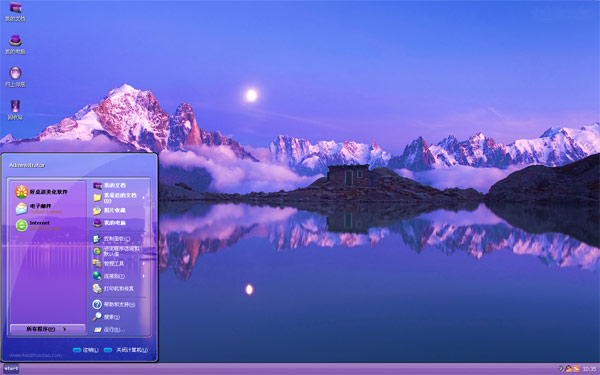The image size is (600, 375).
Task: Open the 网上邻居 desktop icon
Action: pos(15,77)
